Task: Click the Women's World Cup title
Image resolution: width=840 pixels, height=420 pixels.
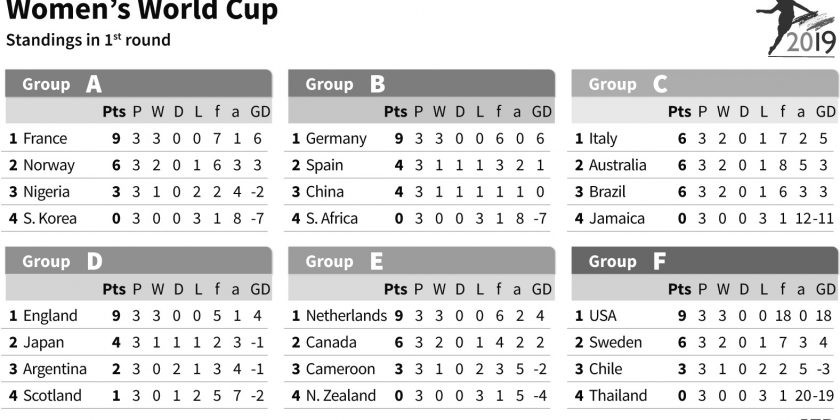Action: [142, 13]
